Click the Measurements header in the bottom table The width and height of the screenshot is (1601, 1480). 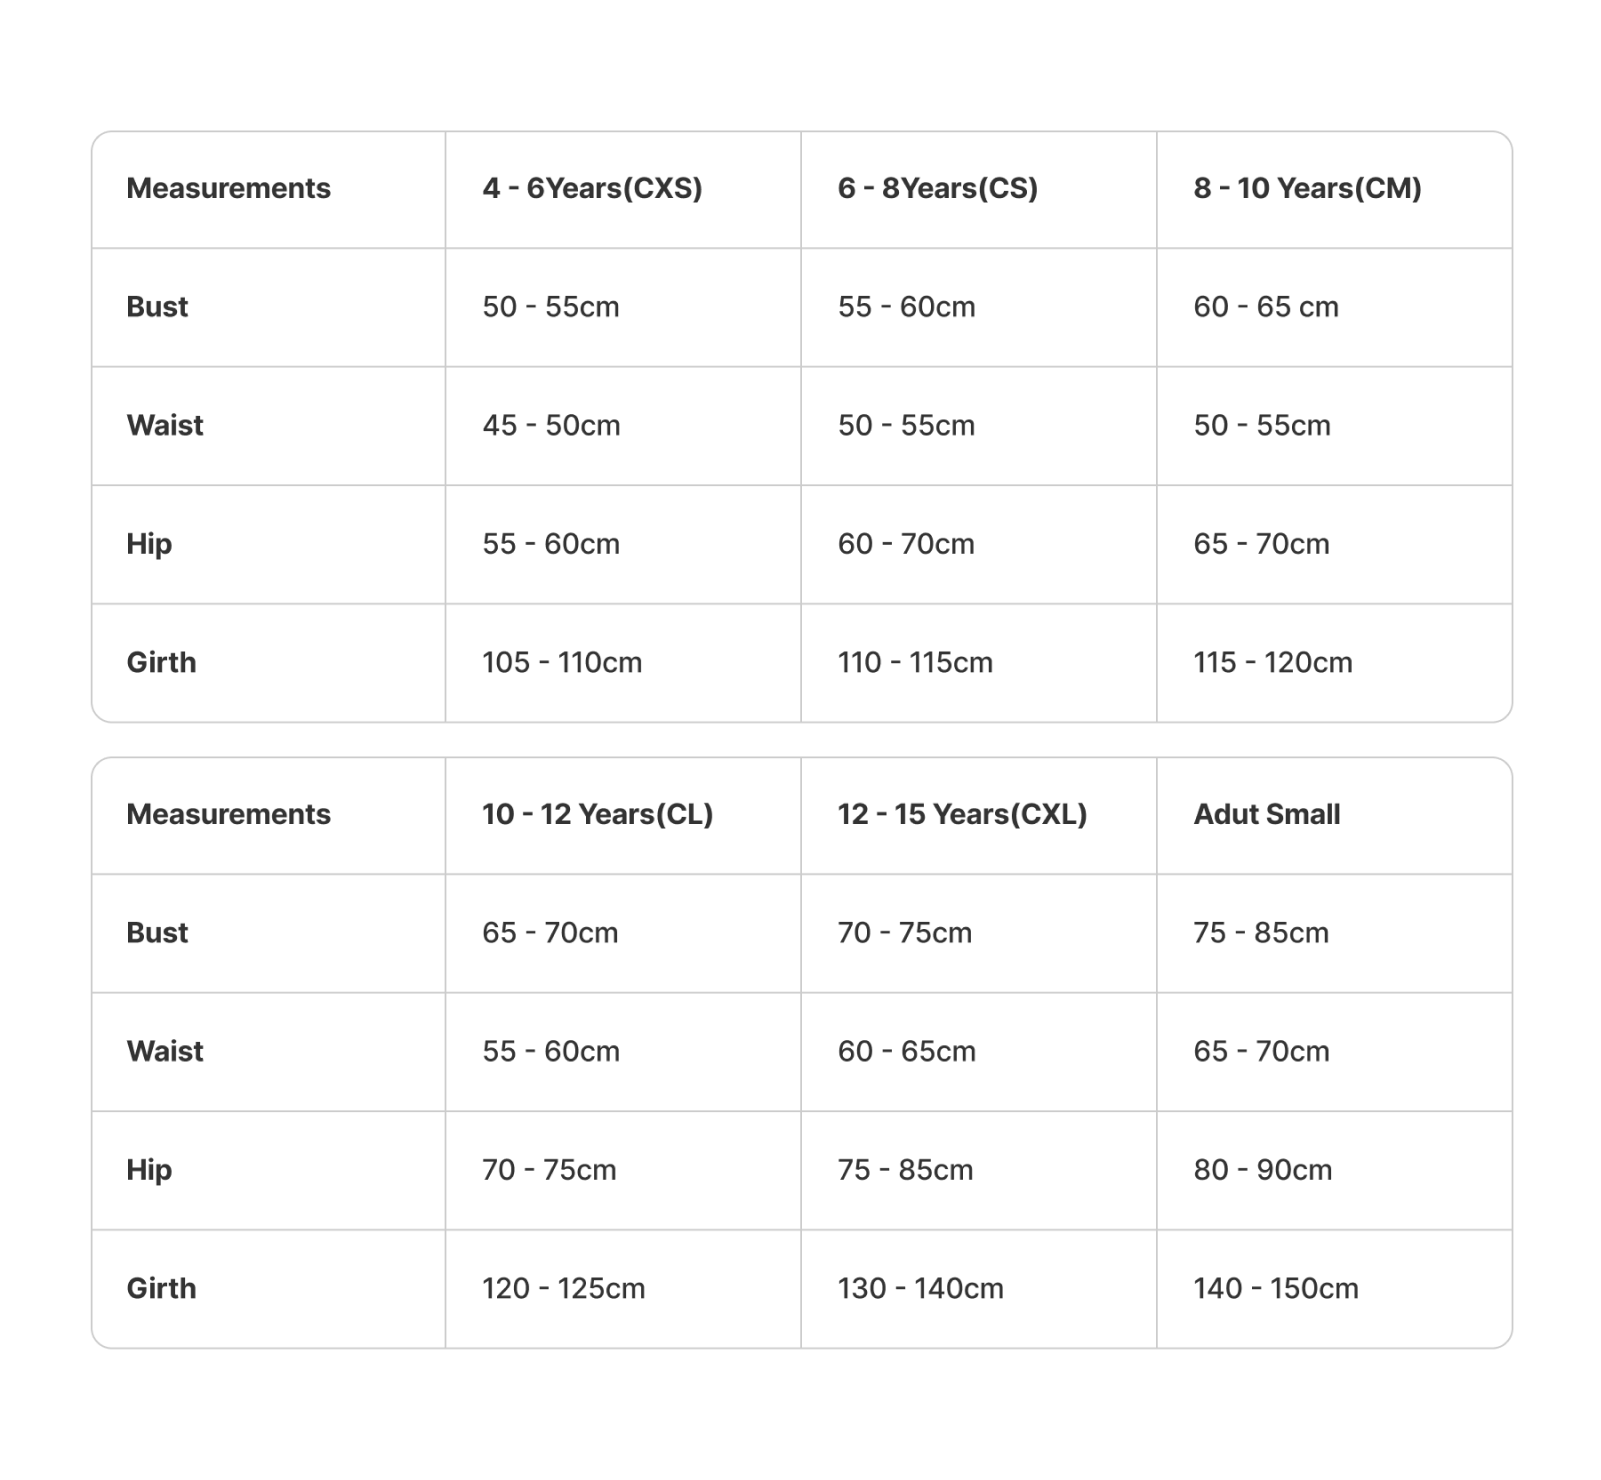click(228, 814)
